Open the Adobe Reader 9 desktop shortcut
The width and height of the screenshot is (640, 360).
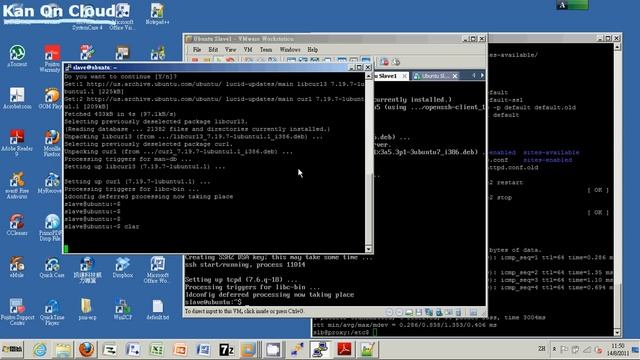(17, 143)
